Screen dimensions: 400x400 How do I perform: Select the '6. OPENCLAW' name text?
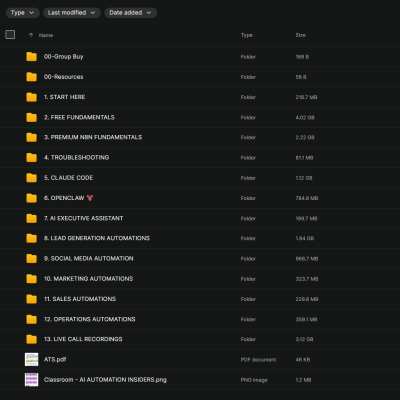coord(64,198)
